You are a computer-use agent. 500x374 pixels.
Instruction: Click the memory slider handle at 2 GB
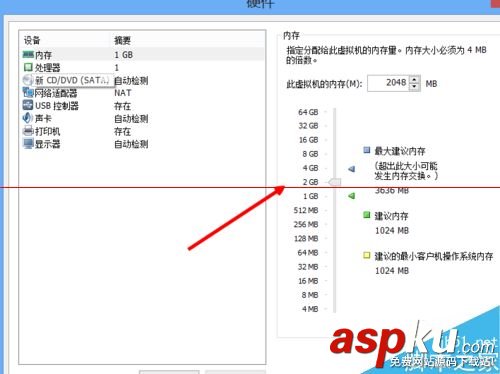tap(335, 182)
